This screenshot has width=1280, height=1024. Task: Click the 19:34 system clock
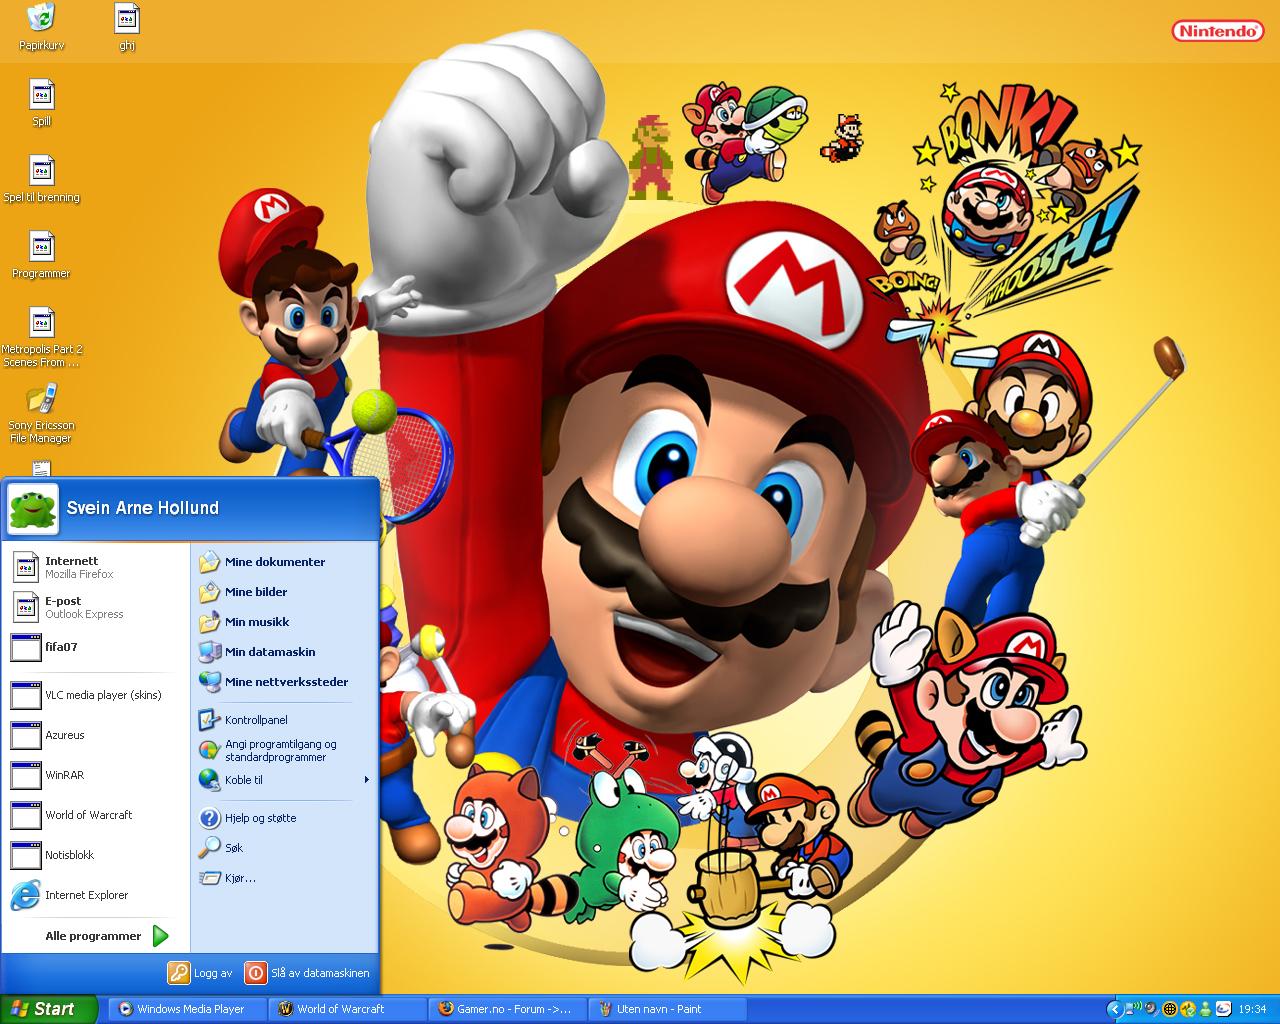(1252, 1009)
